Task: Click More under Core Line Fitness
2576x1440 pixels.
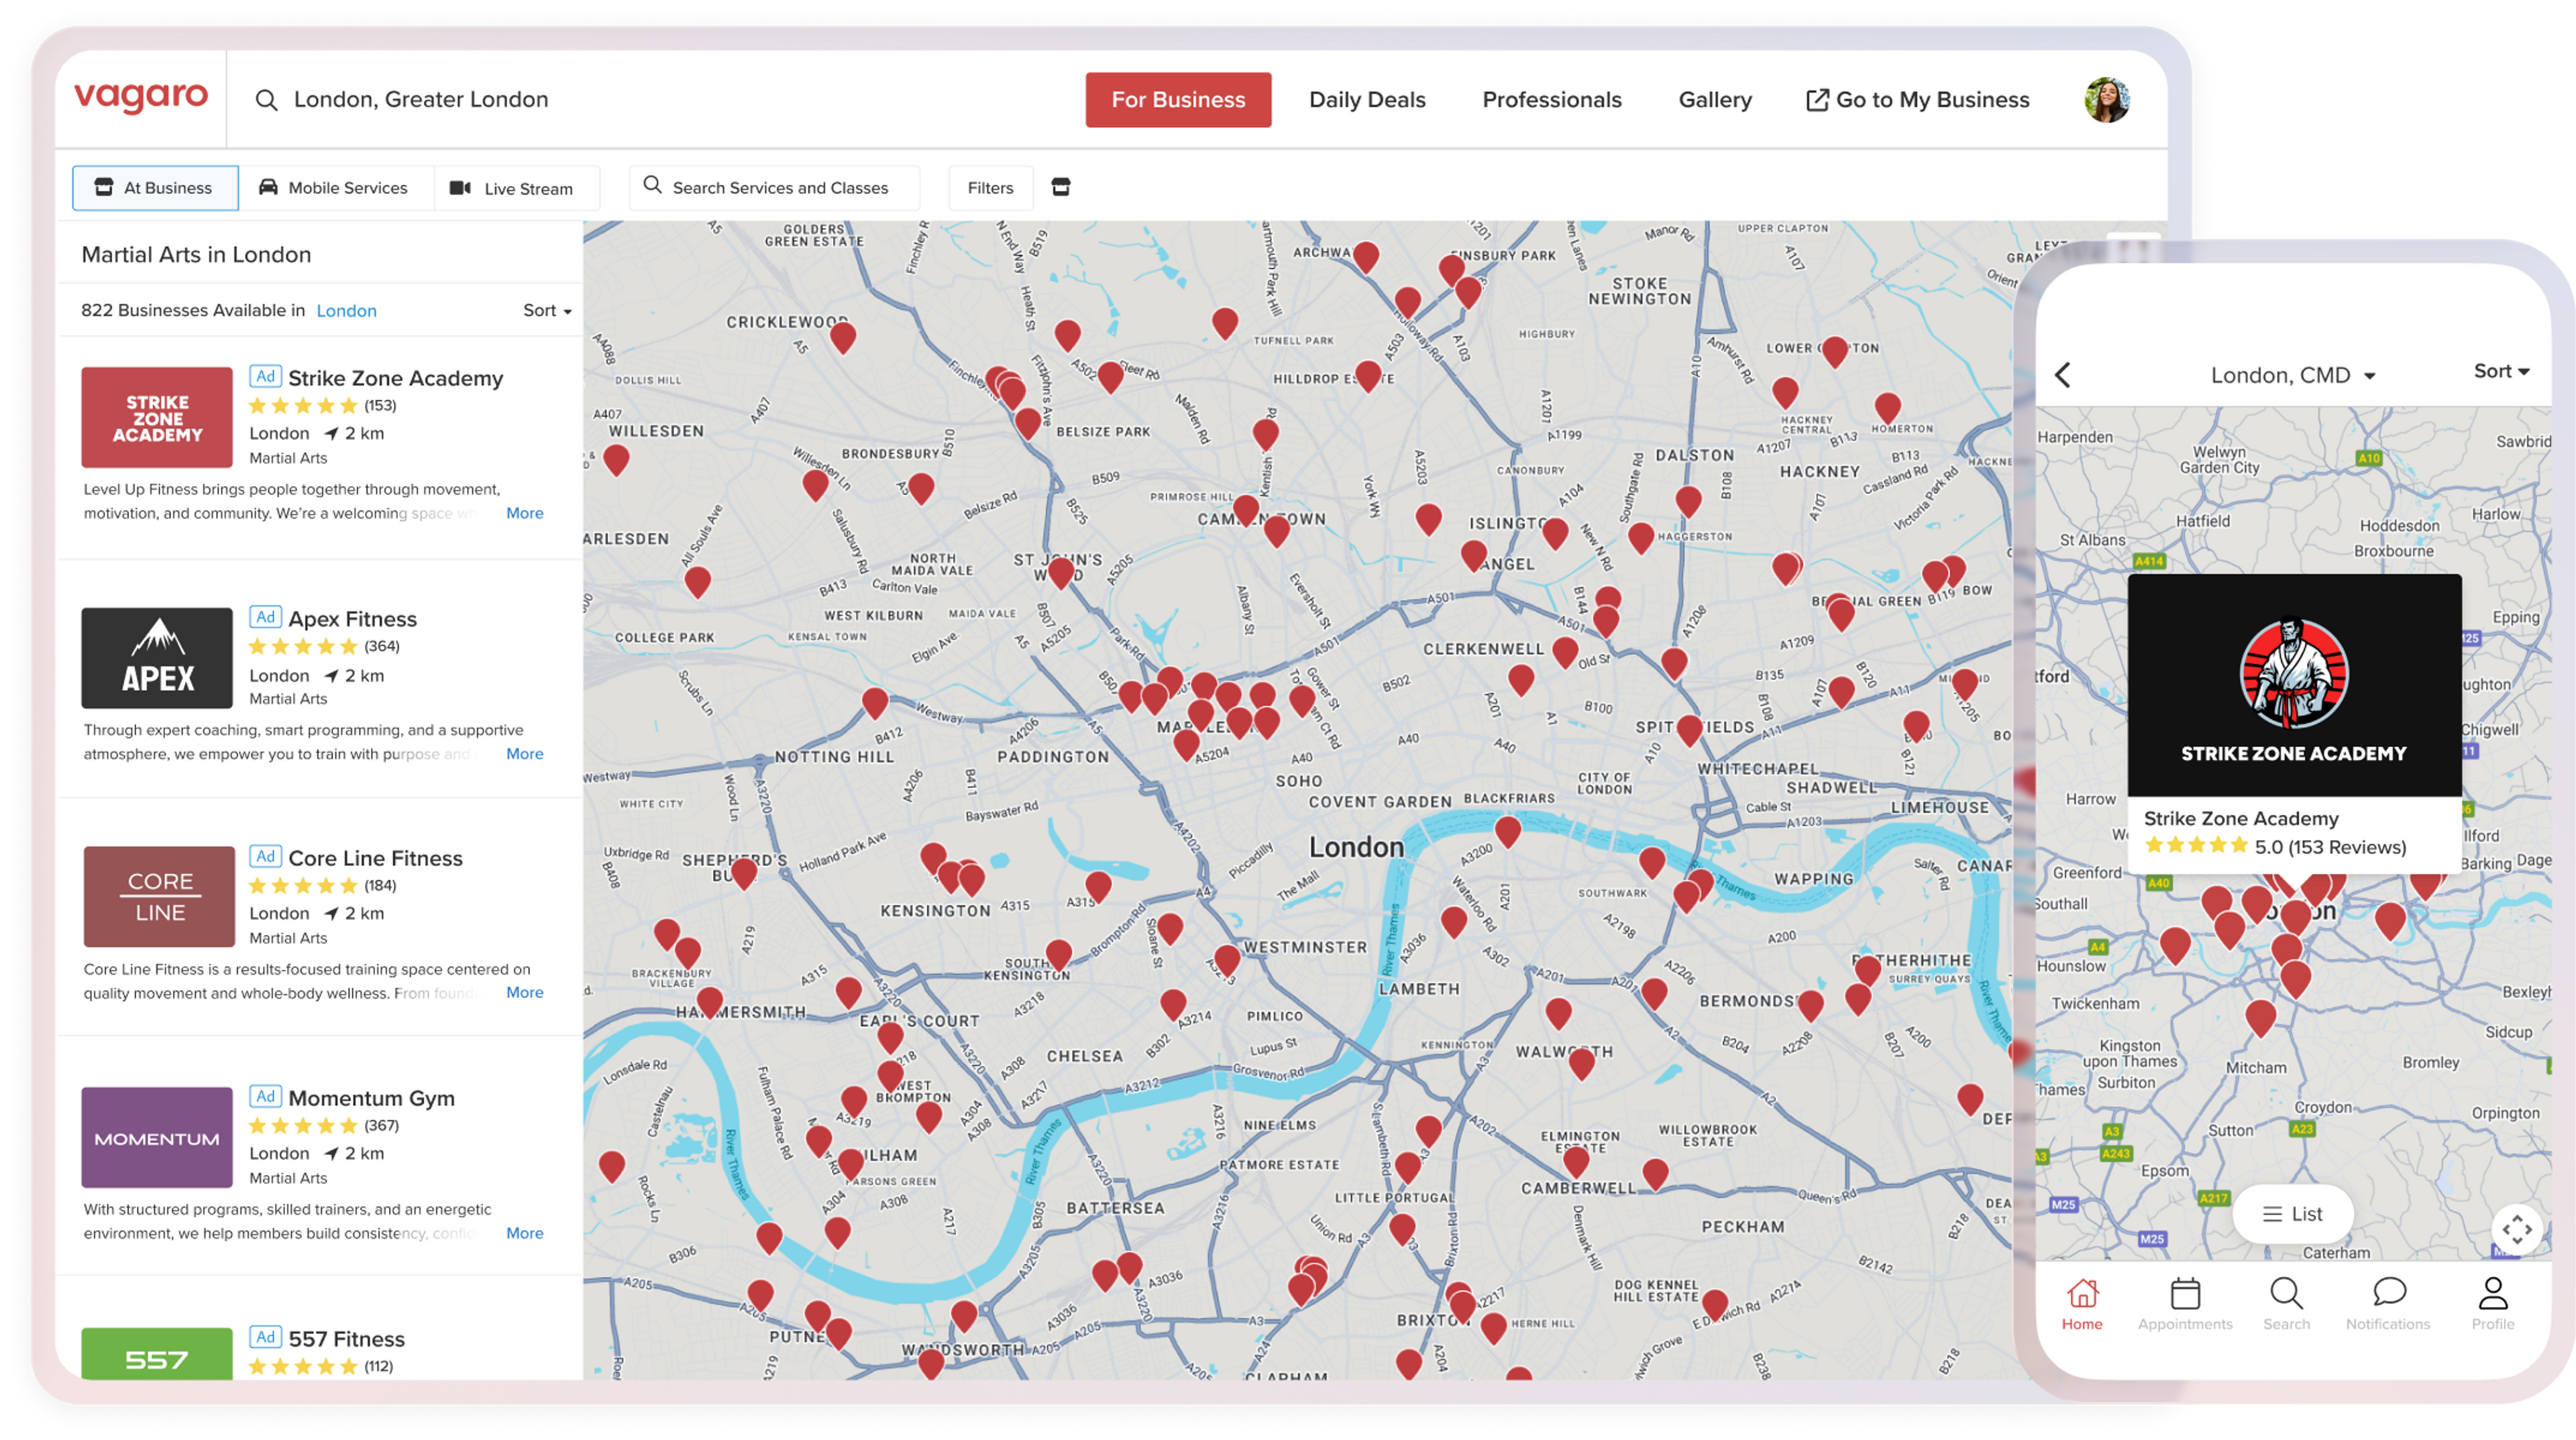Action: (x=524, y=993)
